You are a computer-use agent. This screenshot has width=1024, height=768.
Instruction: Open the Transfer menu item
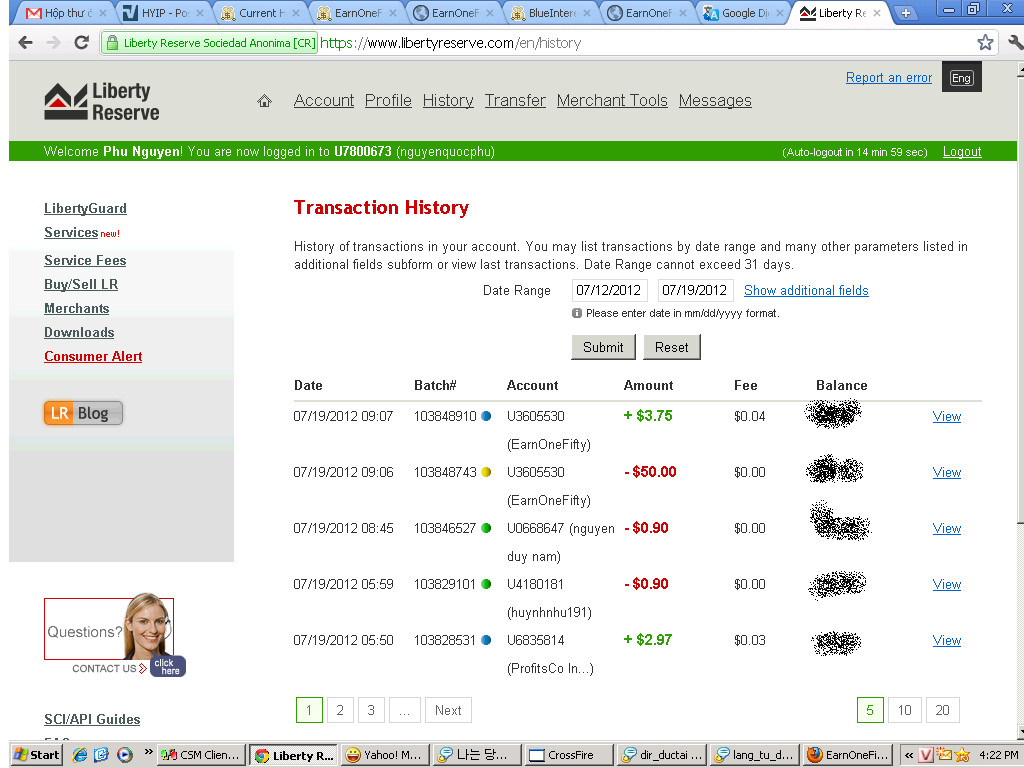[x=515, y=101]
